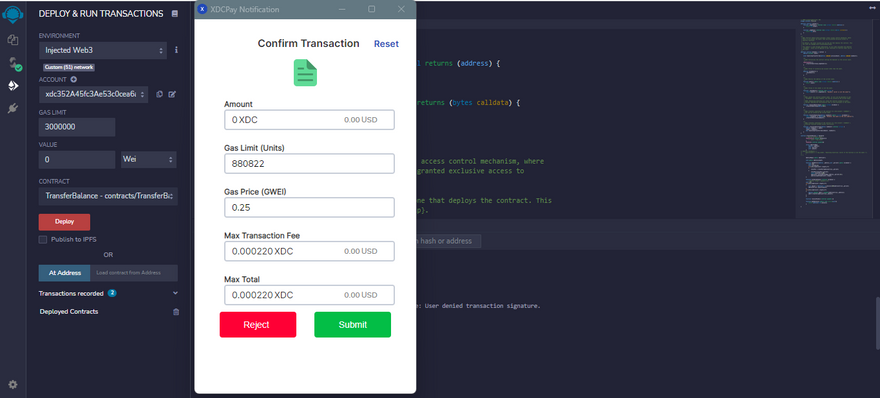
Task: Click the plus icon next to Account
Action: 73,79
